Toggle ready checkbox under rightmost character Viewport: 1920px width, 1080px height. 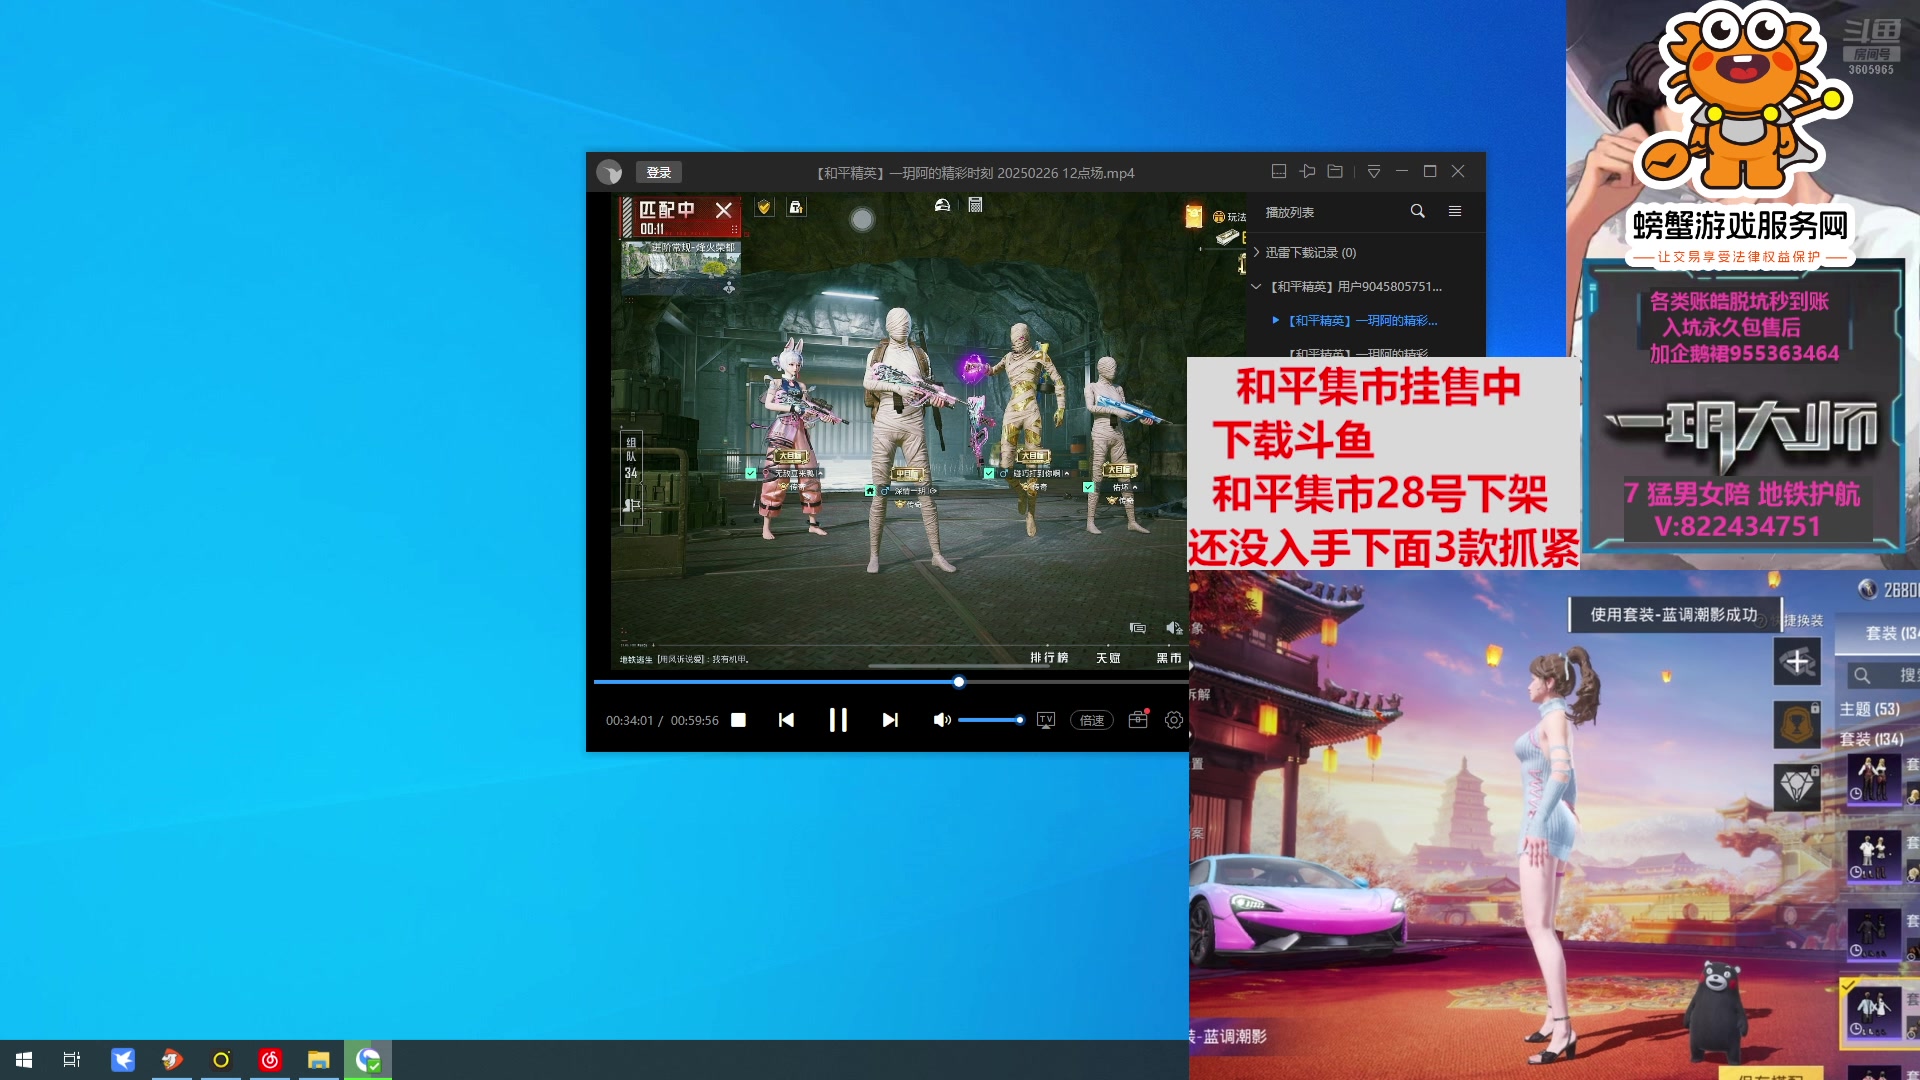(1089, 487)
